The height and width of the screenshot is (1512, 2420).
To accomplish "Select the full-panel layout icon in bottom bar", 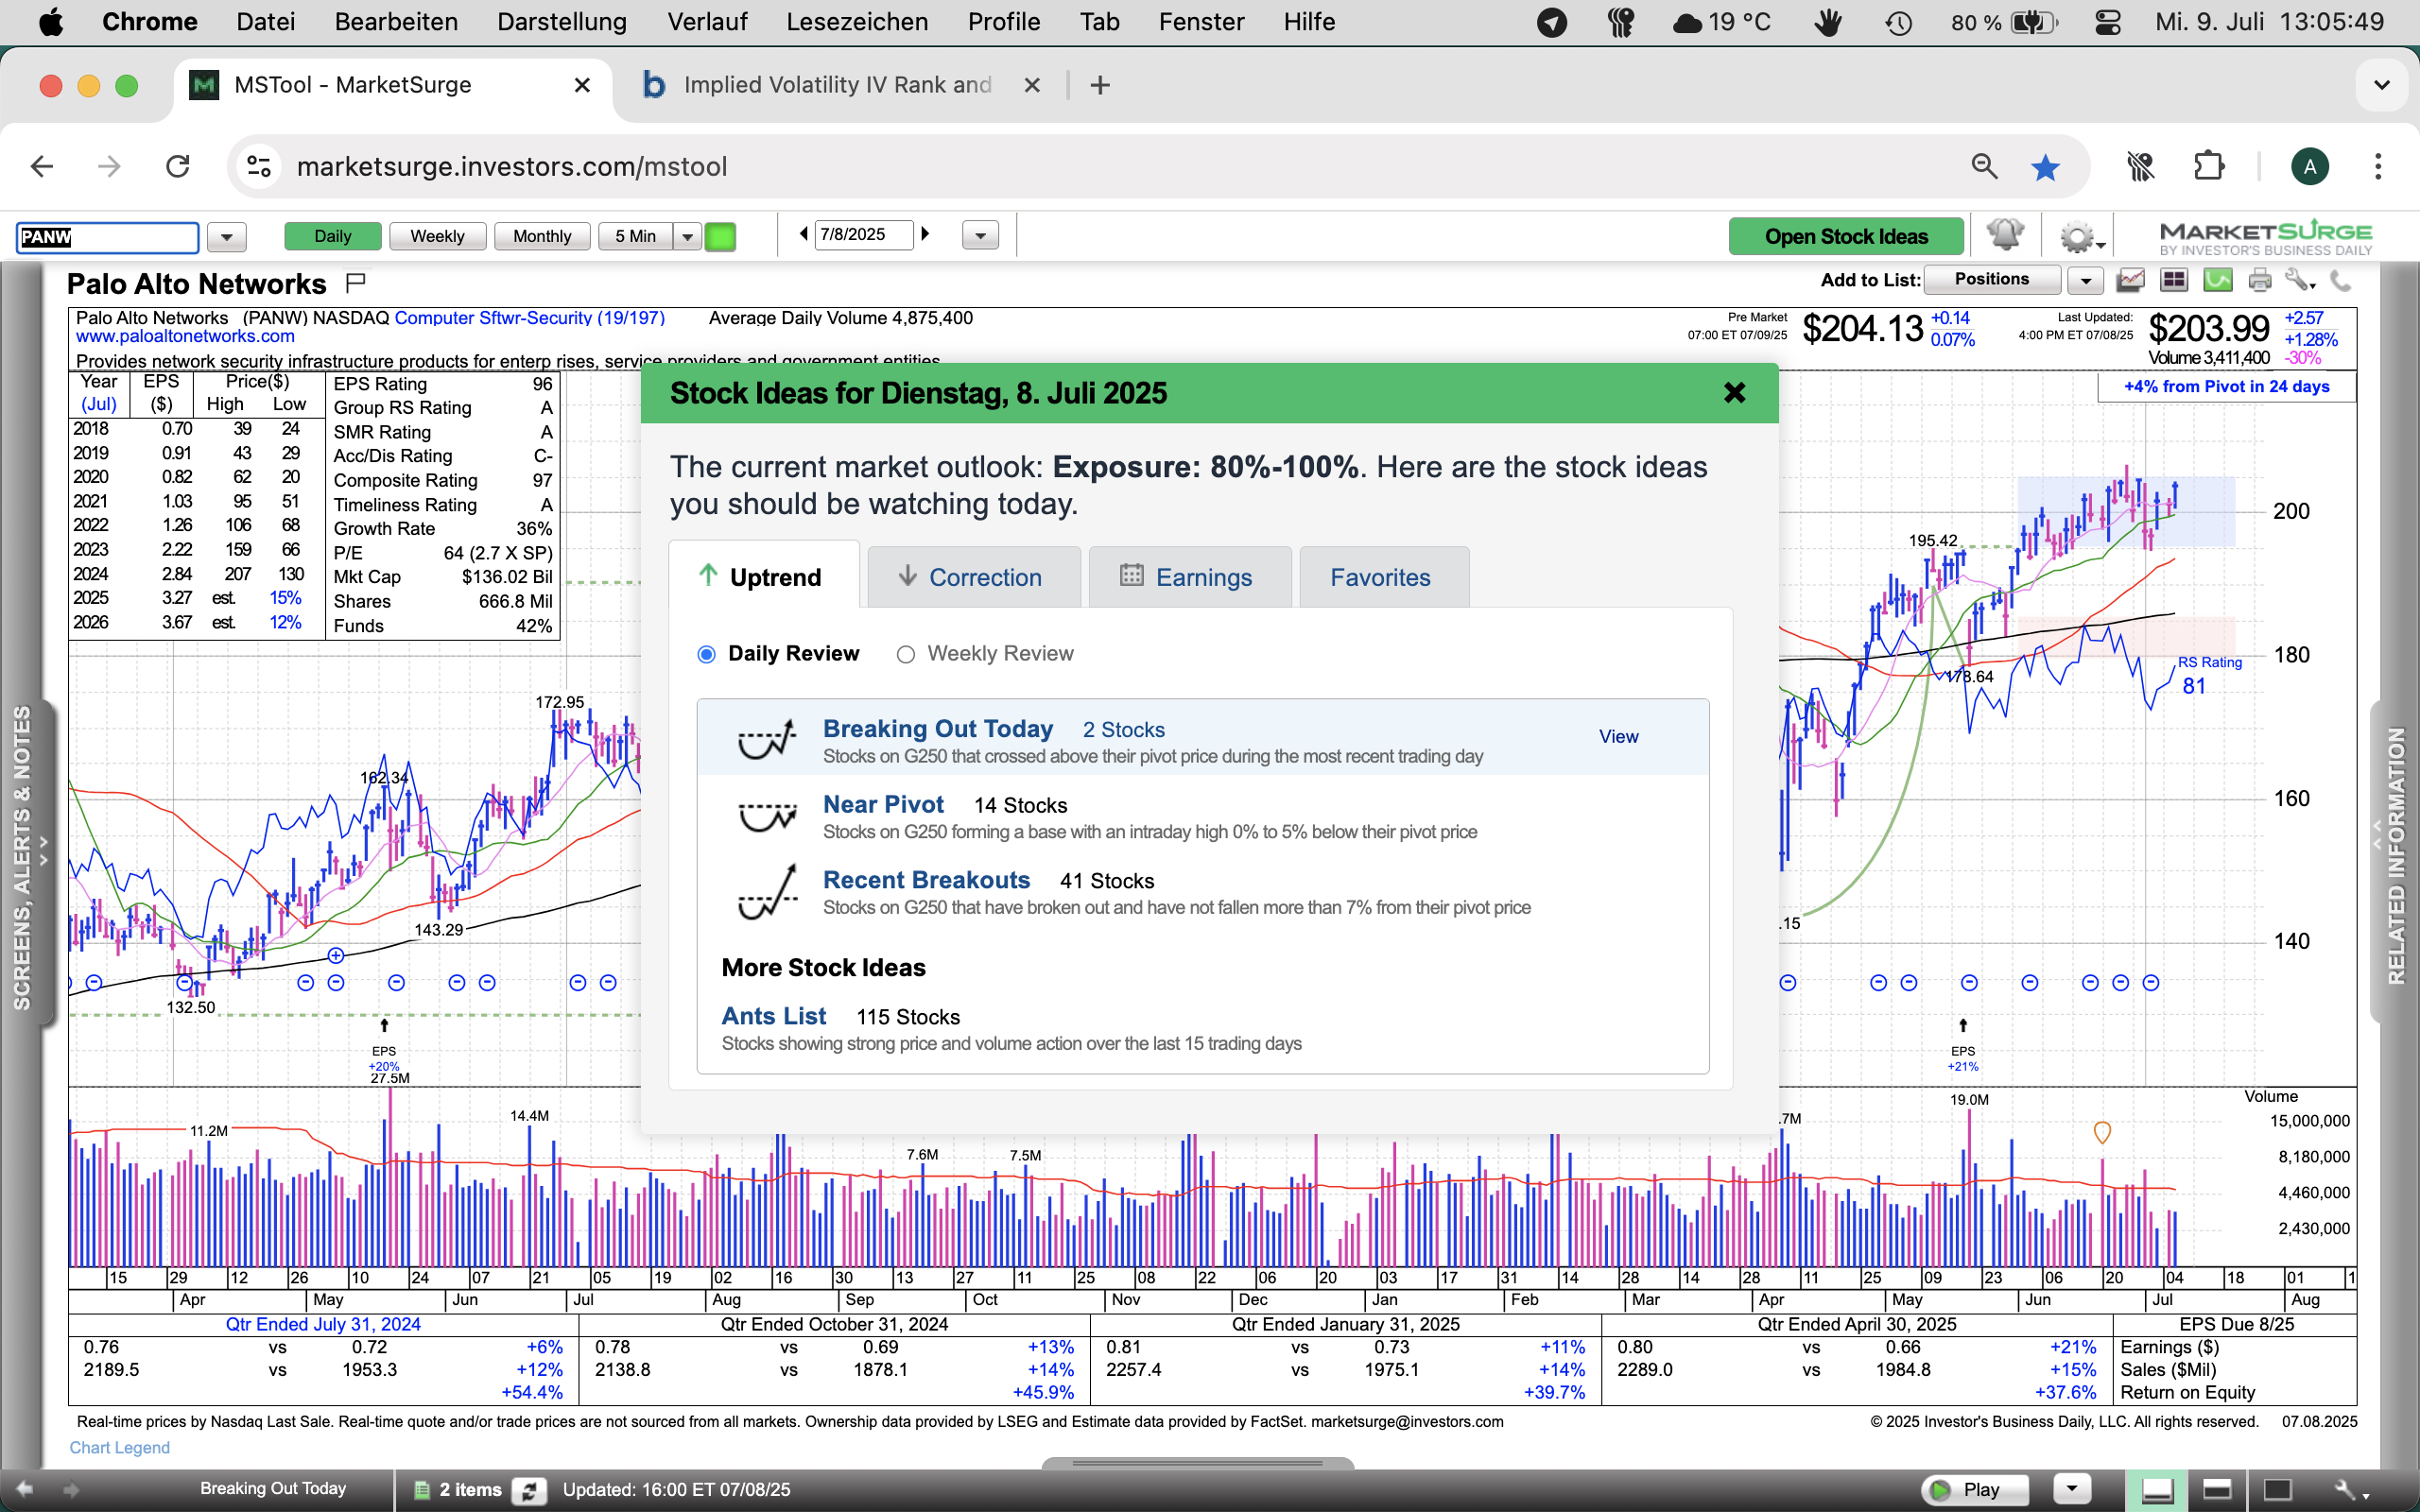I will (x=2278, y=1490).
